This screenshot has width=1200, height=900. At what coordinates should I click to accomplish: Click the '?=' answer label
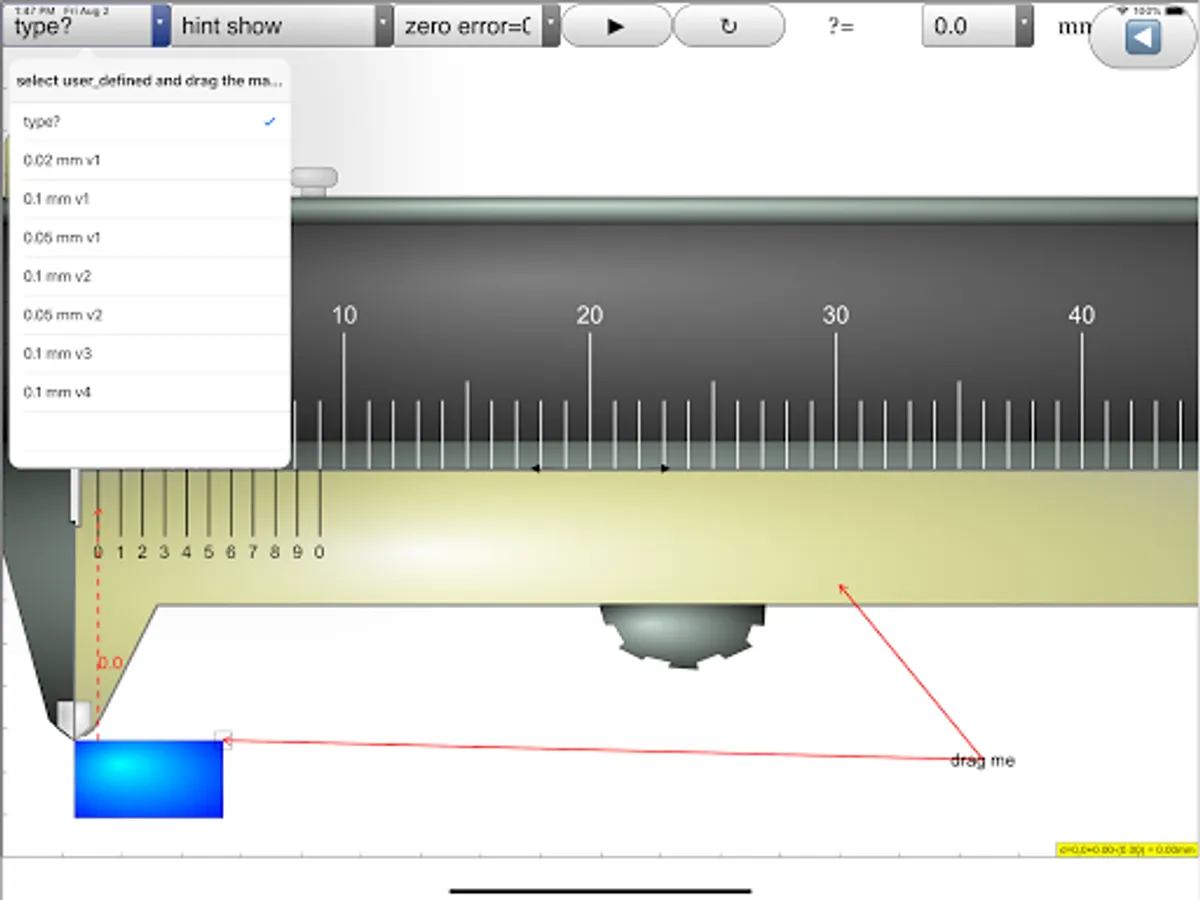pyautogui.click(x=841, y=26)
